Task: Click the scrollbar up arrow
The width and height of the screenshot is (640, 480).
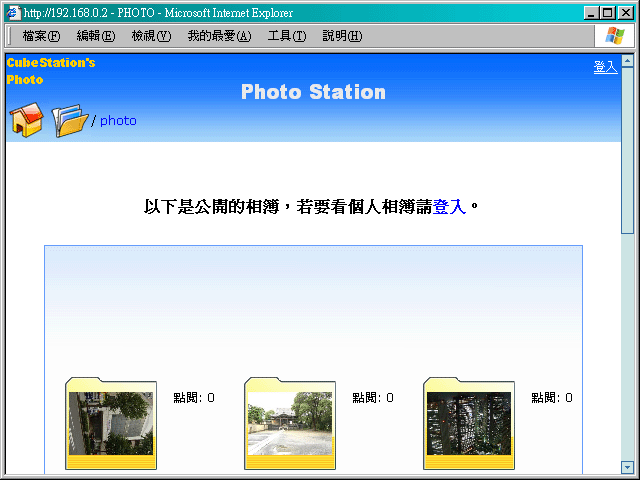Action: (x=627, y=61)
